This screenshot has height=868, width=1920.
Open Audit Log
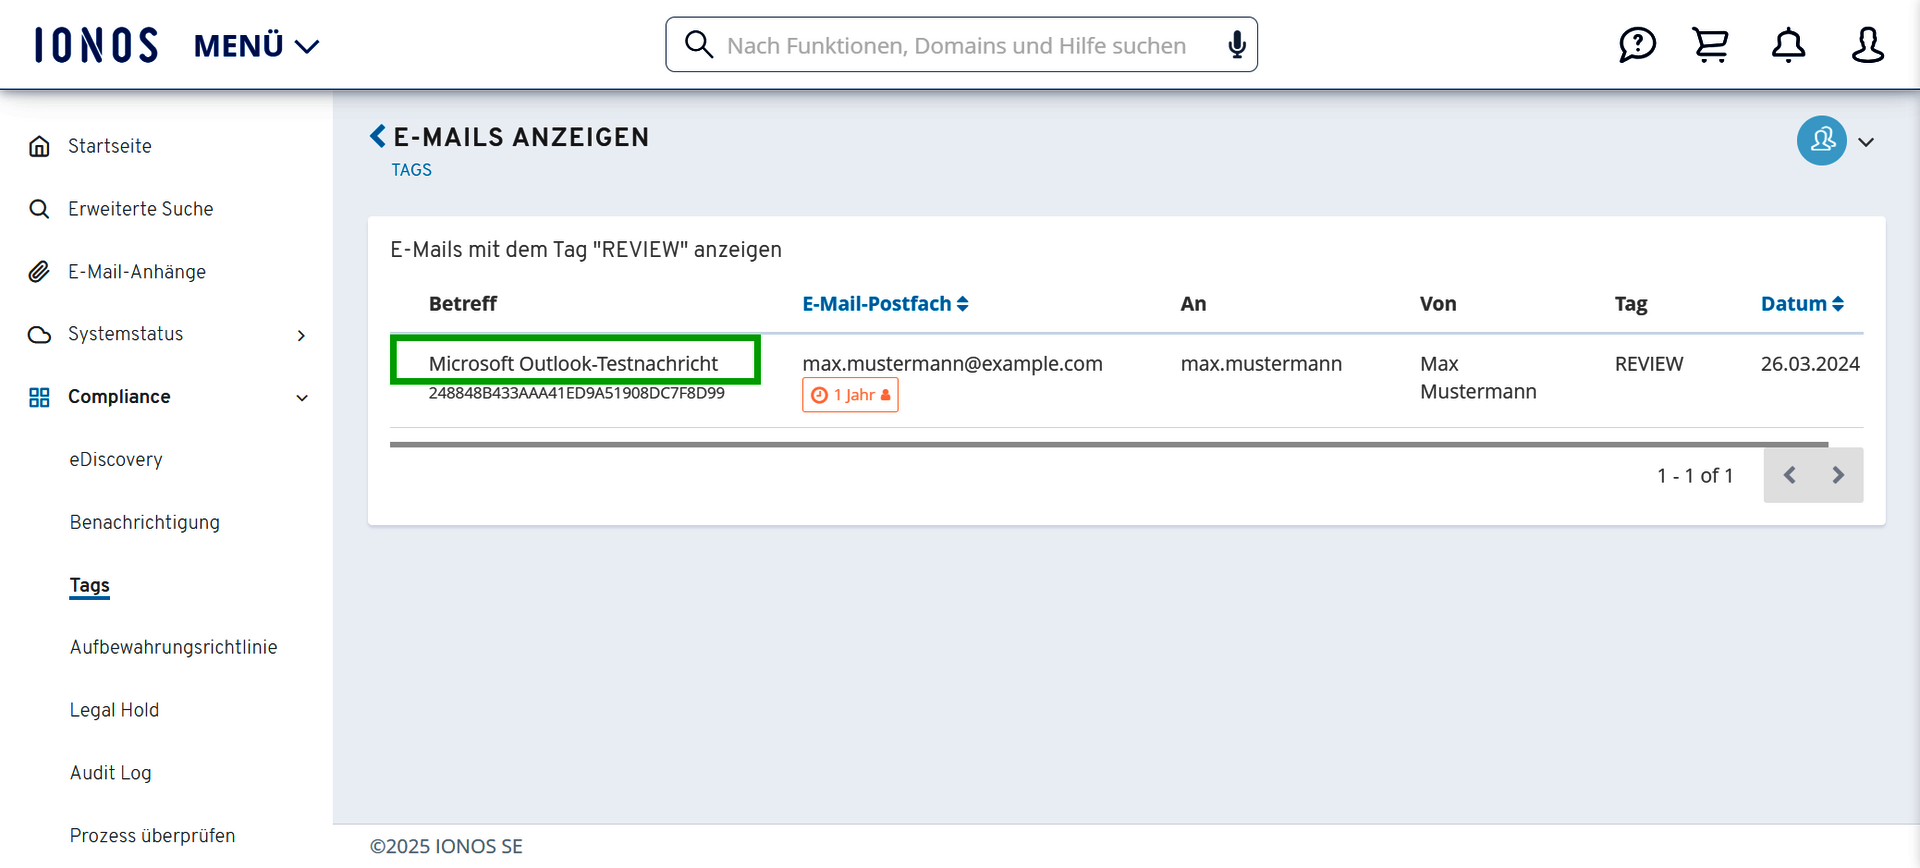[x=111, y=773]
